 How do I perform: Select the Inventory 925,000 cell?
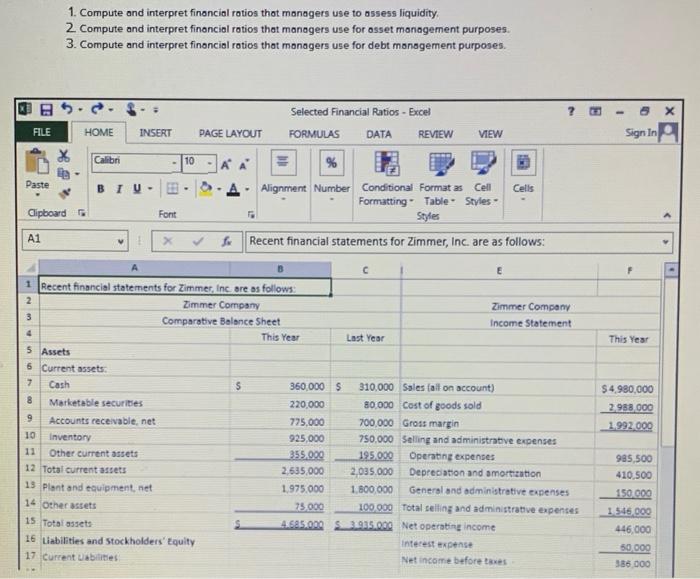pos(280,438)
